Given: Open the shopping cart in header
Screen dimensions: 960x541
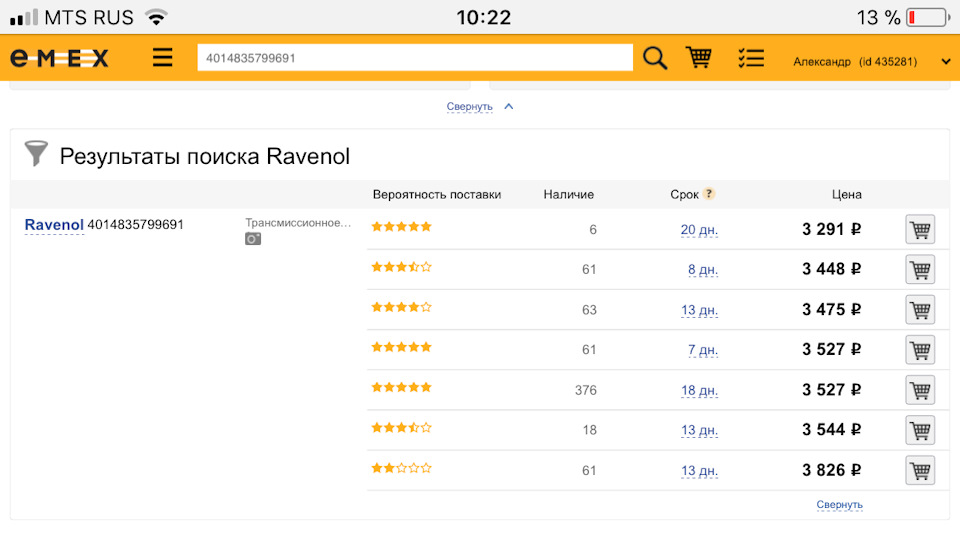Looking at the screenshot, I should (699, 58).
